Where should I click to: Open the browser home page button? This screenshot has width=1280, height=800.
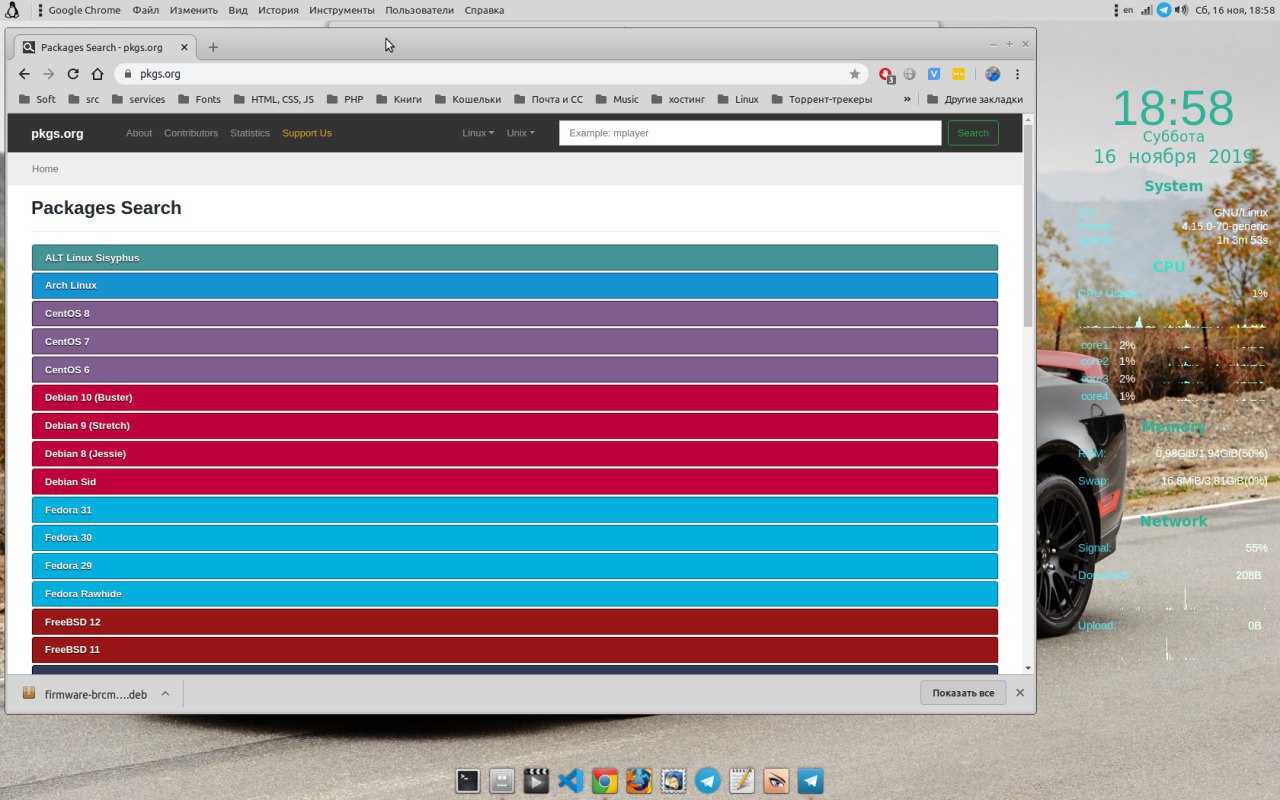97,74
